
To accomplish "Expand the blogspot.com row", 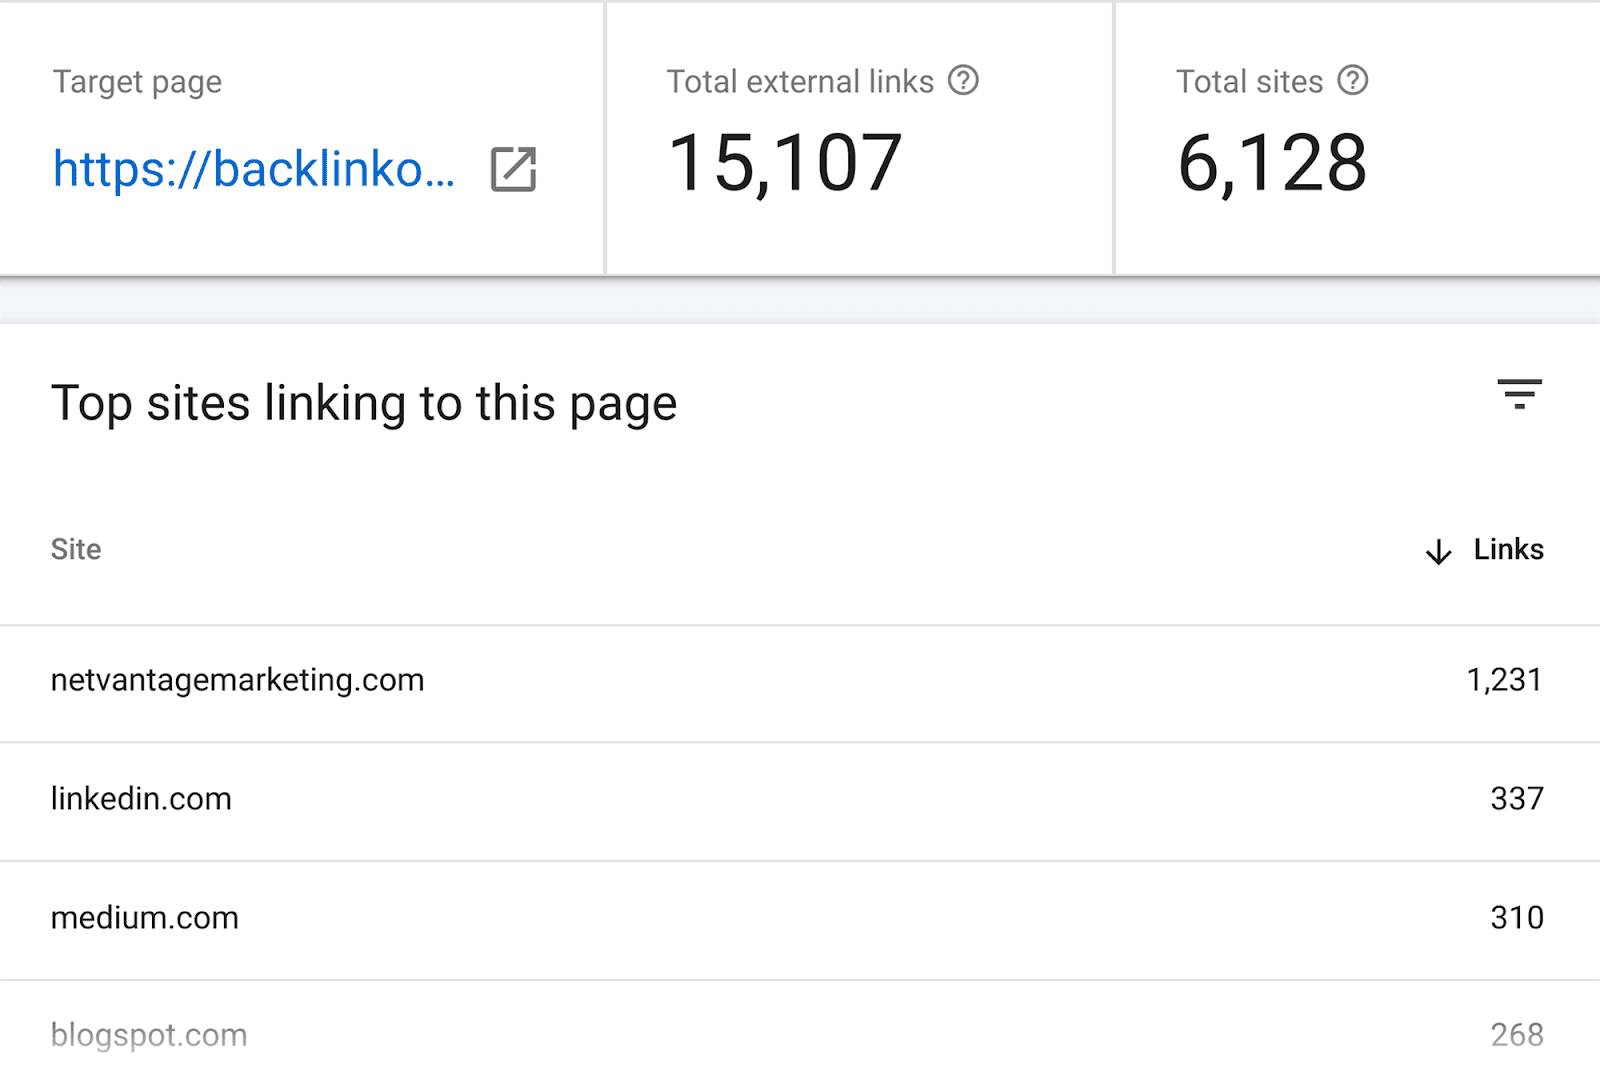I will click(x=149, y=1035).
